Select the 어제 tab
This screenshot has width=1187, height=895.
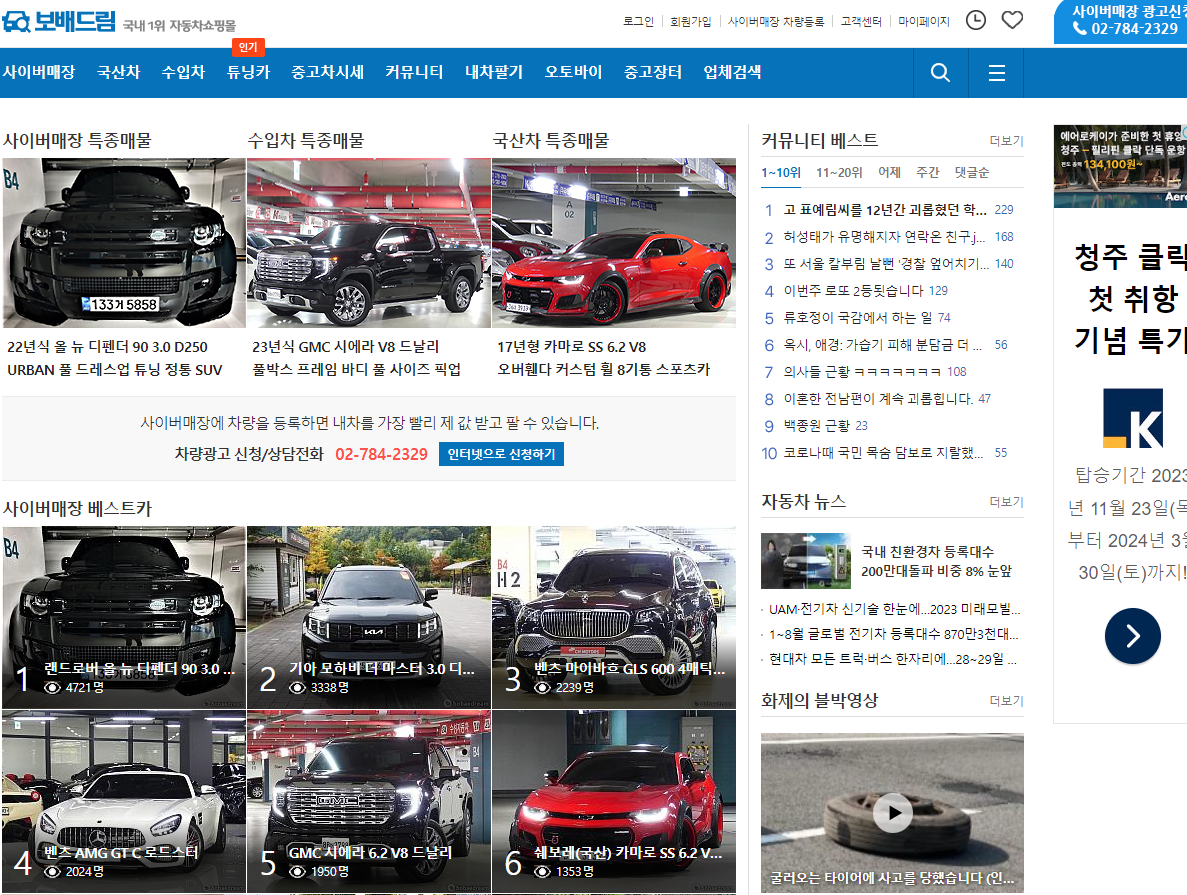[889, 173]
